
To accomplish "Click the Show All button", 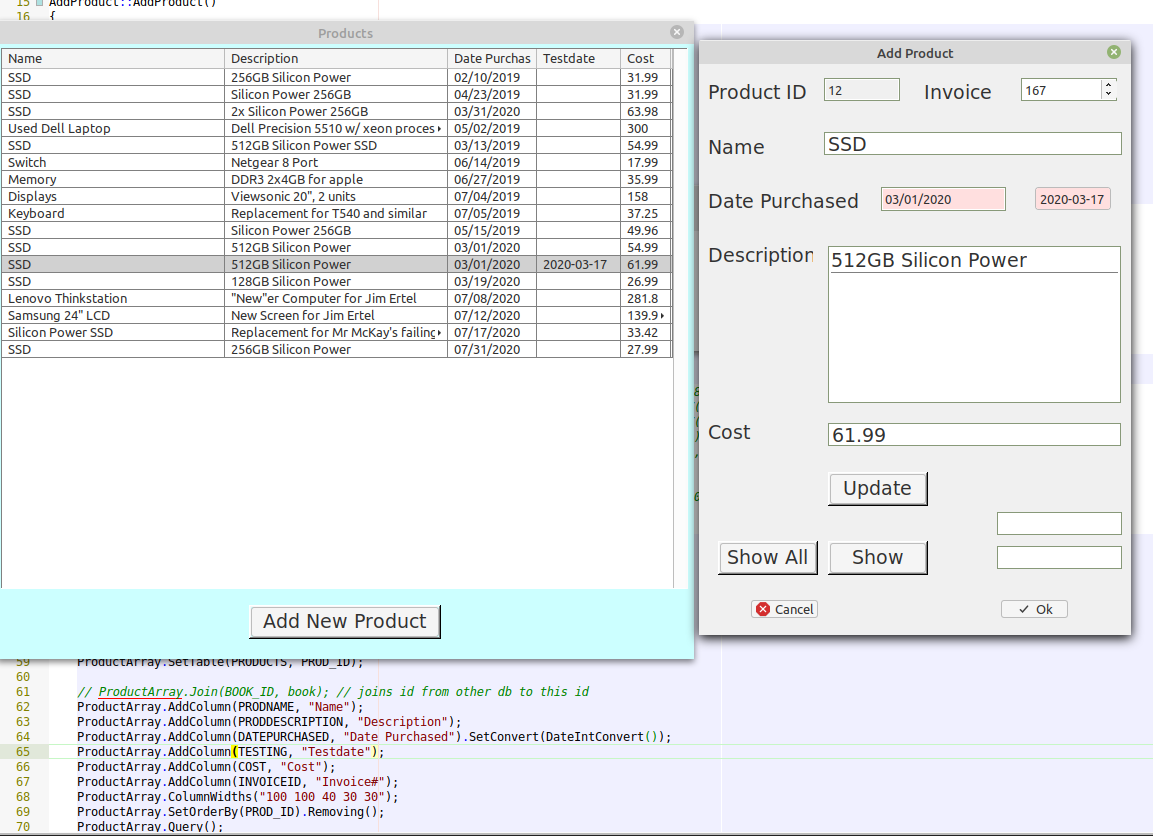I will [767, 558].
